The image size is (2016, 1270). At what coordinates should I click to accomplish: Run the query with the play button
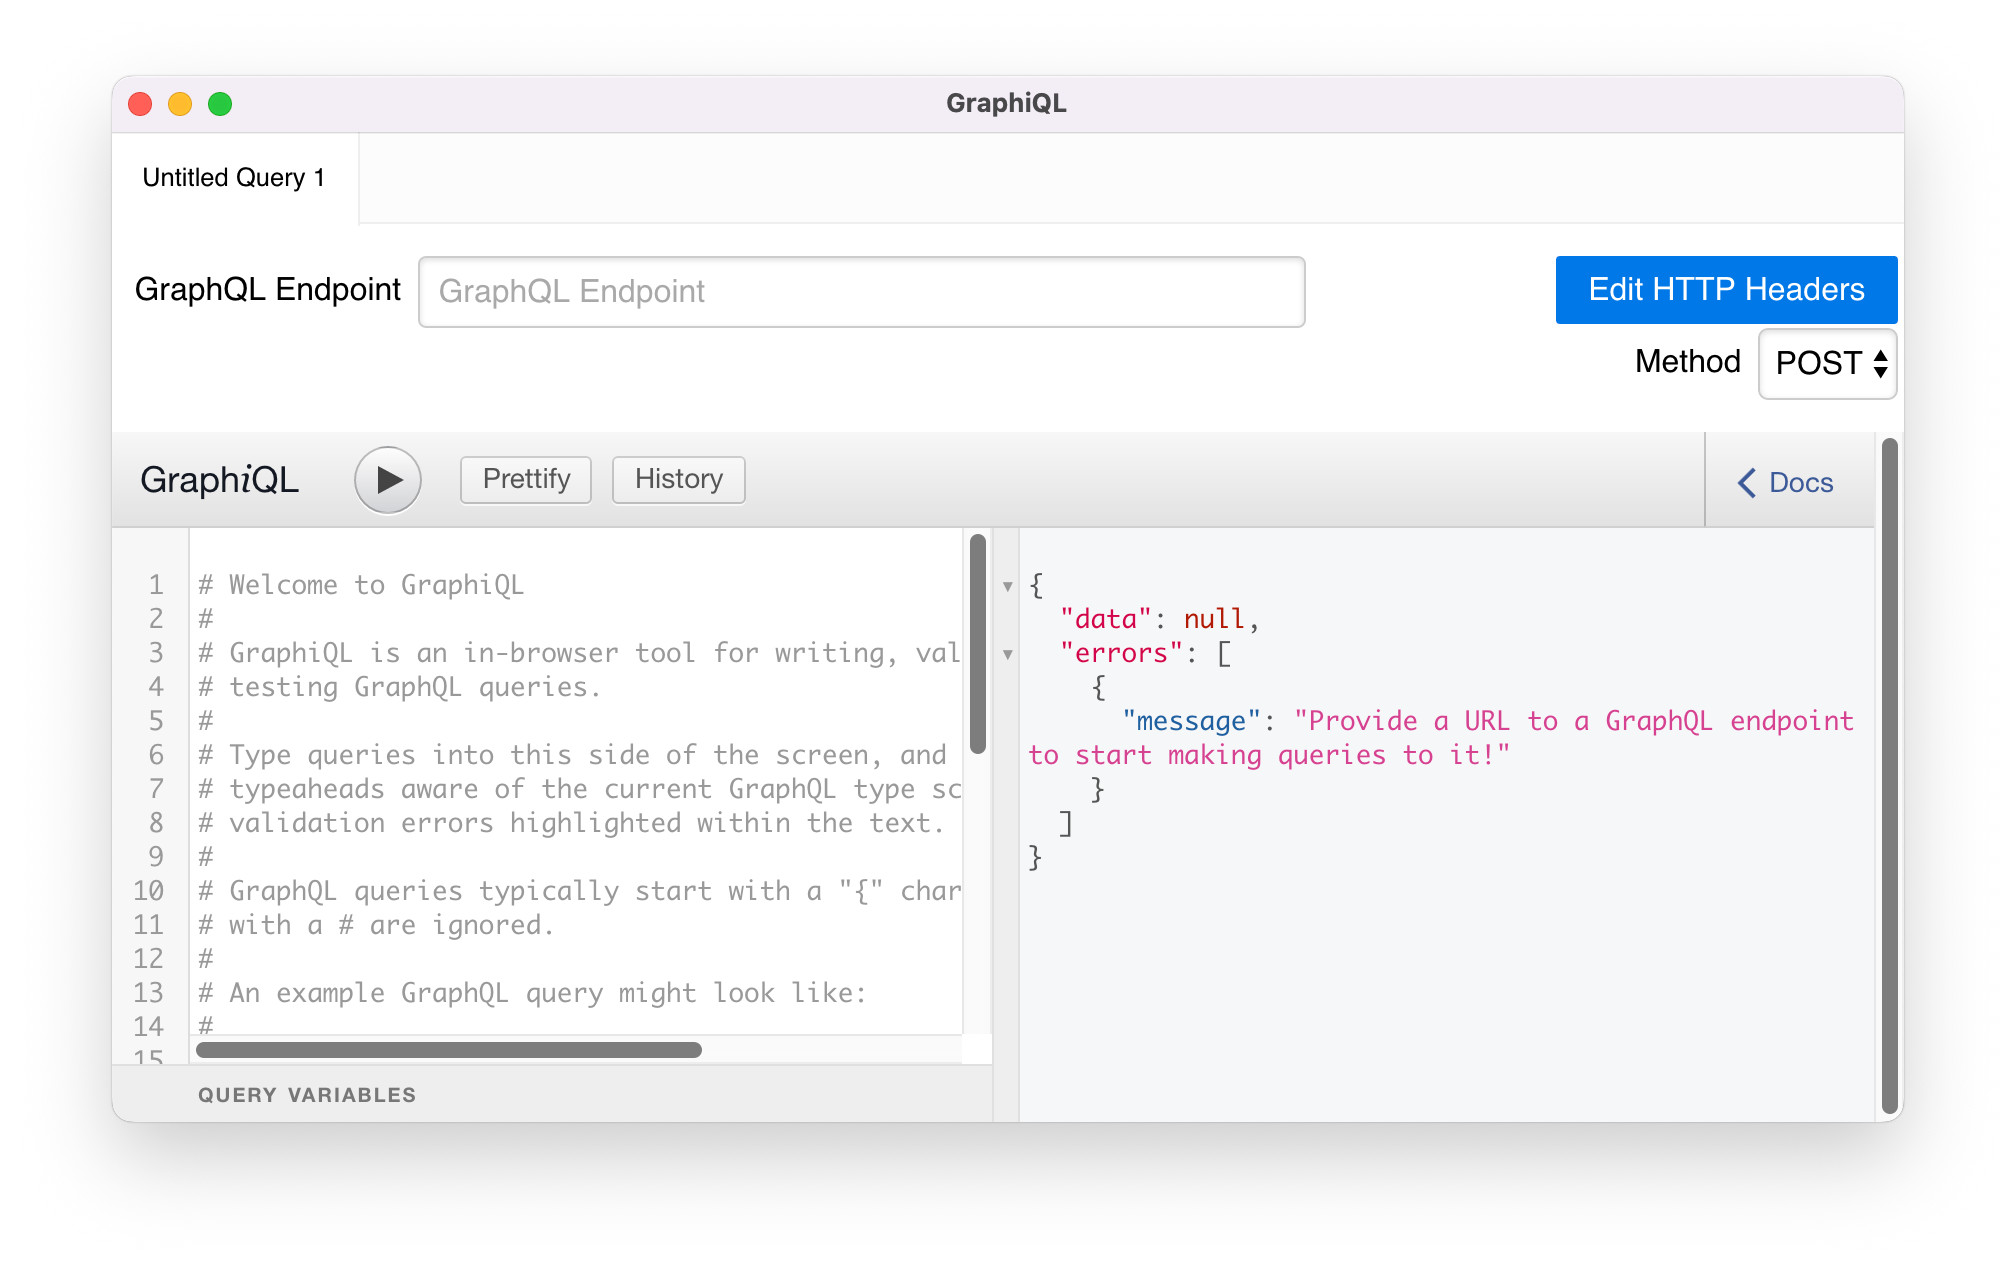point(388,480)
